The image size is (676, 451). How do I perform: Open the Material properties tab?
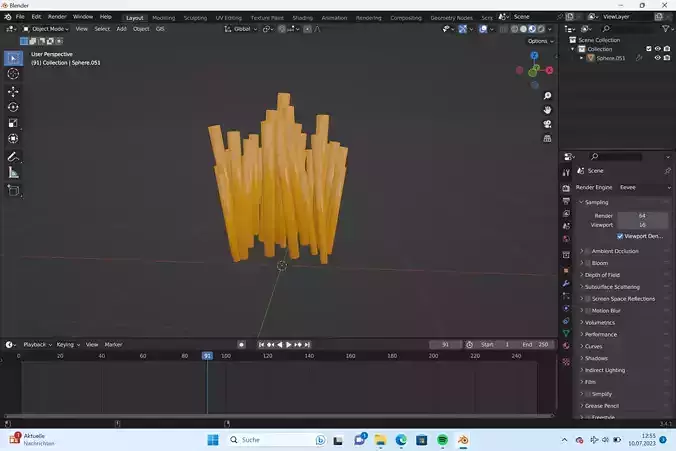point(566,345)
